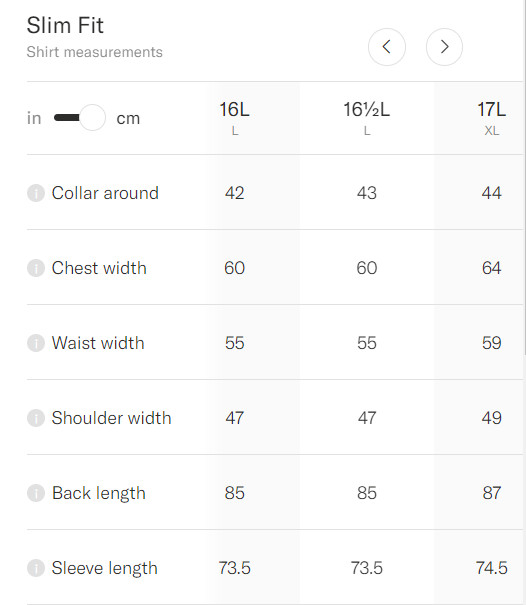The image size is (526, 605).
Task: Click the vertical scrollbar on right edge
Action: [524, 177]
